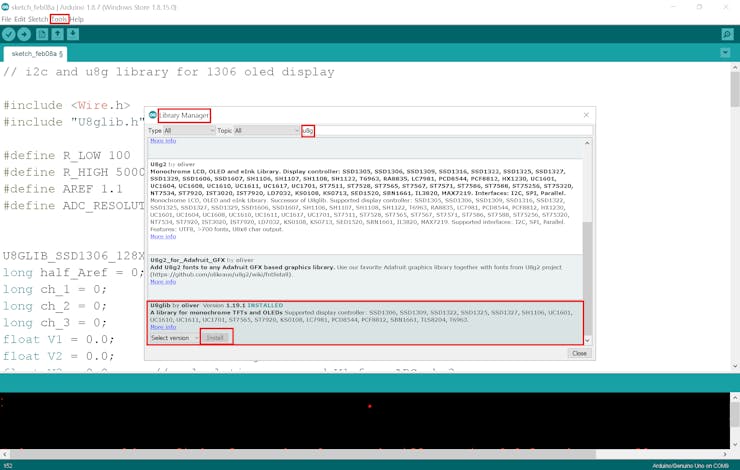The width and height of the screenshot is (740, 470).
Task: Expand the Topic filter dropdown
Action: click(267, 131)
